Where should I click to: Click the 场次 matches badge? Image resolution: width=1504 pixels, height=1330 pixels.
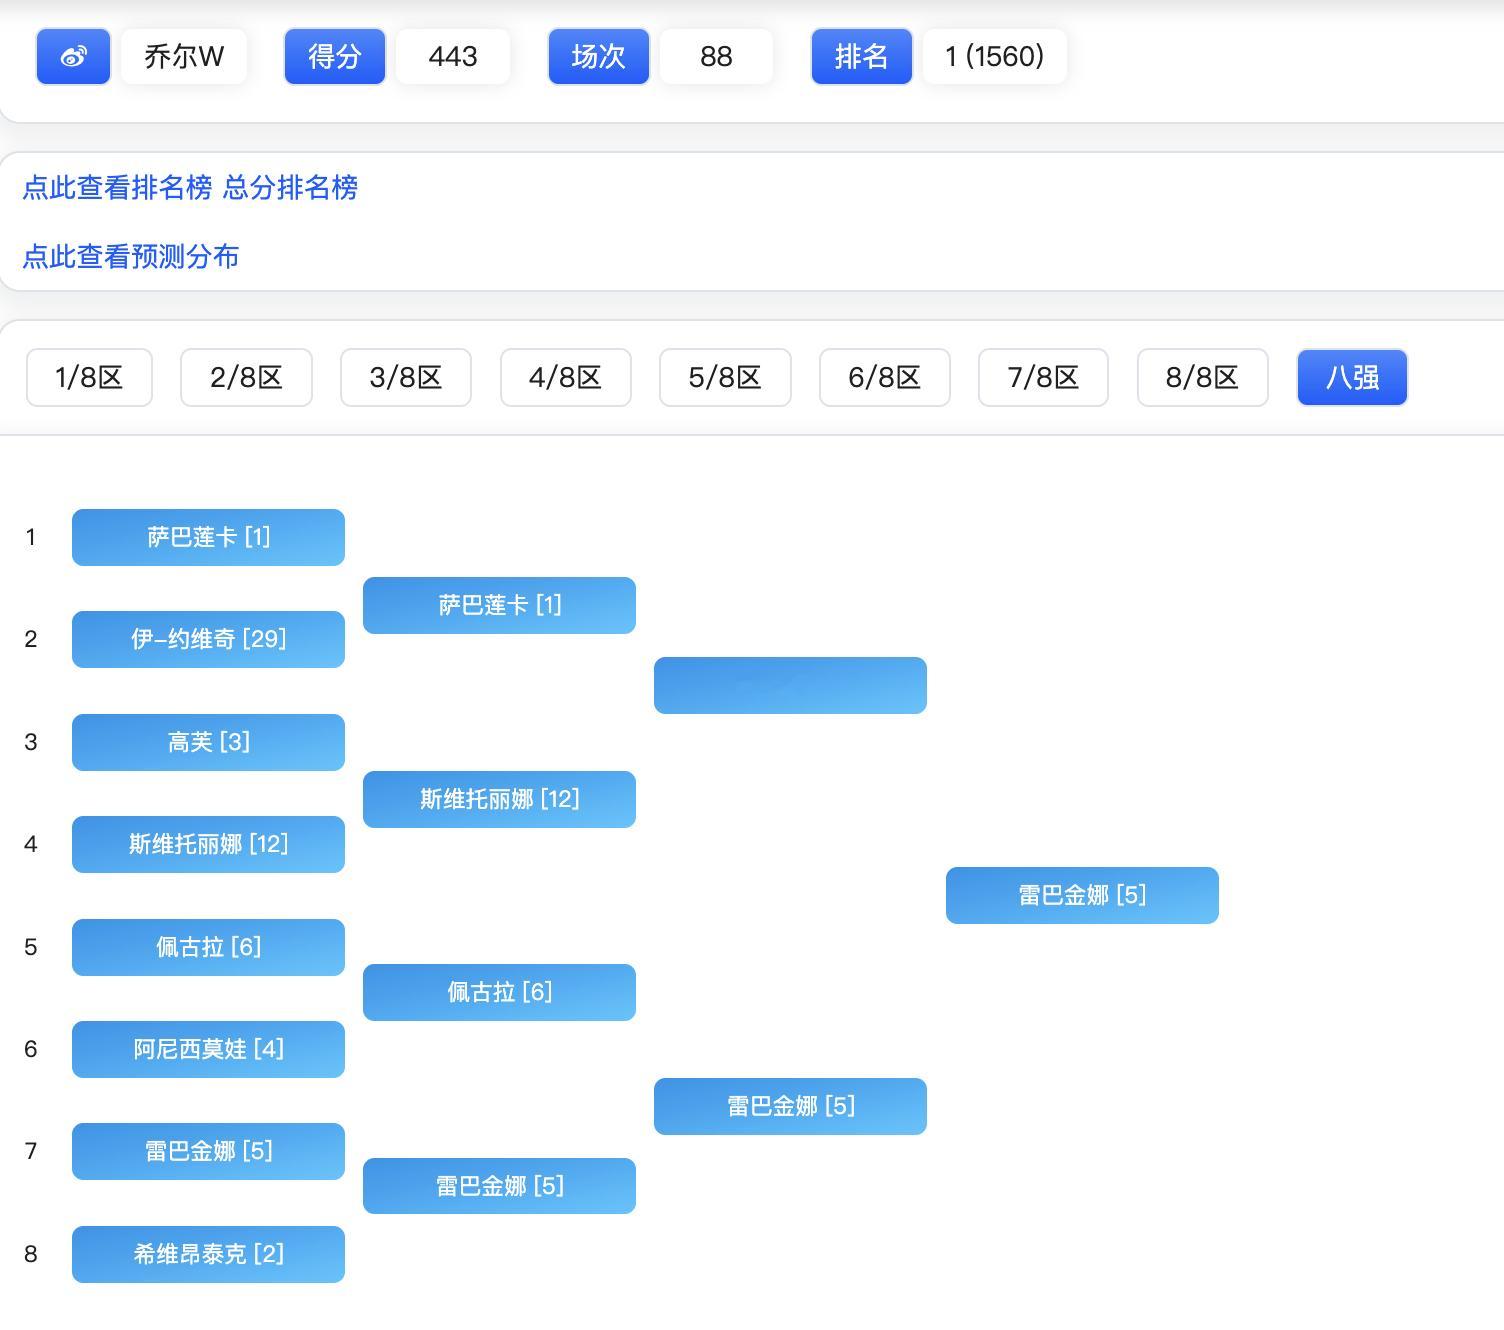pos(597,57)
